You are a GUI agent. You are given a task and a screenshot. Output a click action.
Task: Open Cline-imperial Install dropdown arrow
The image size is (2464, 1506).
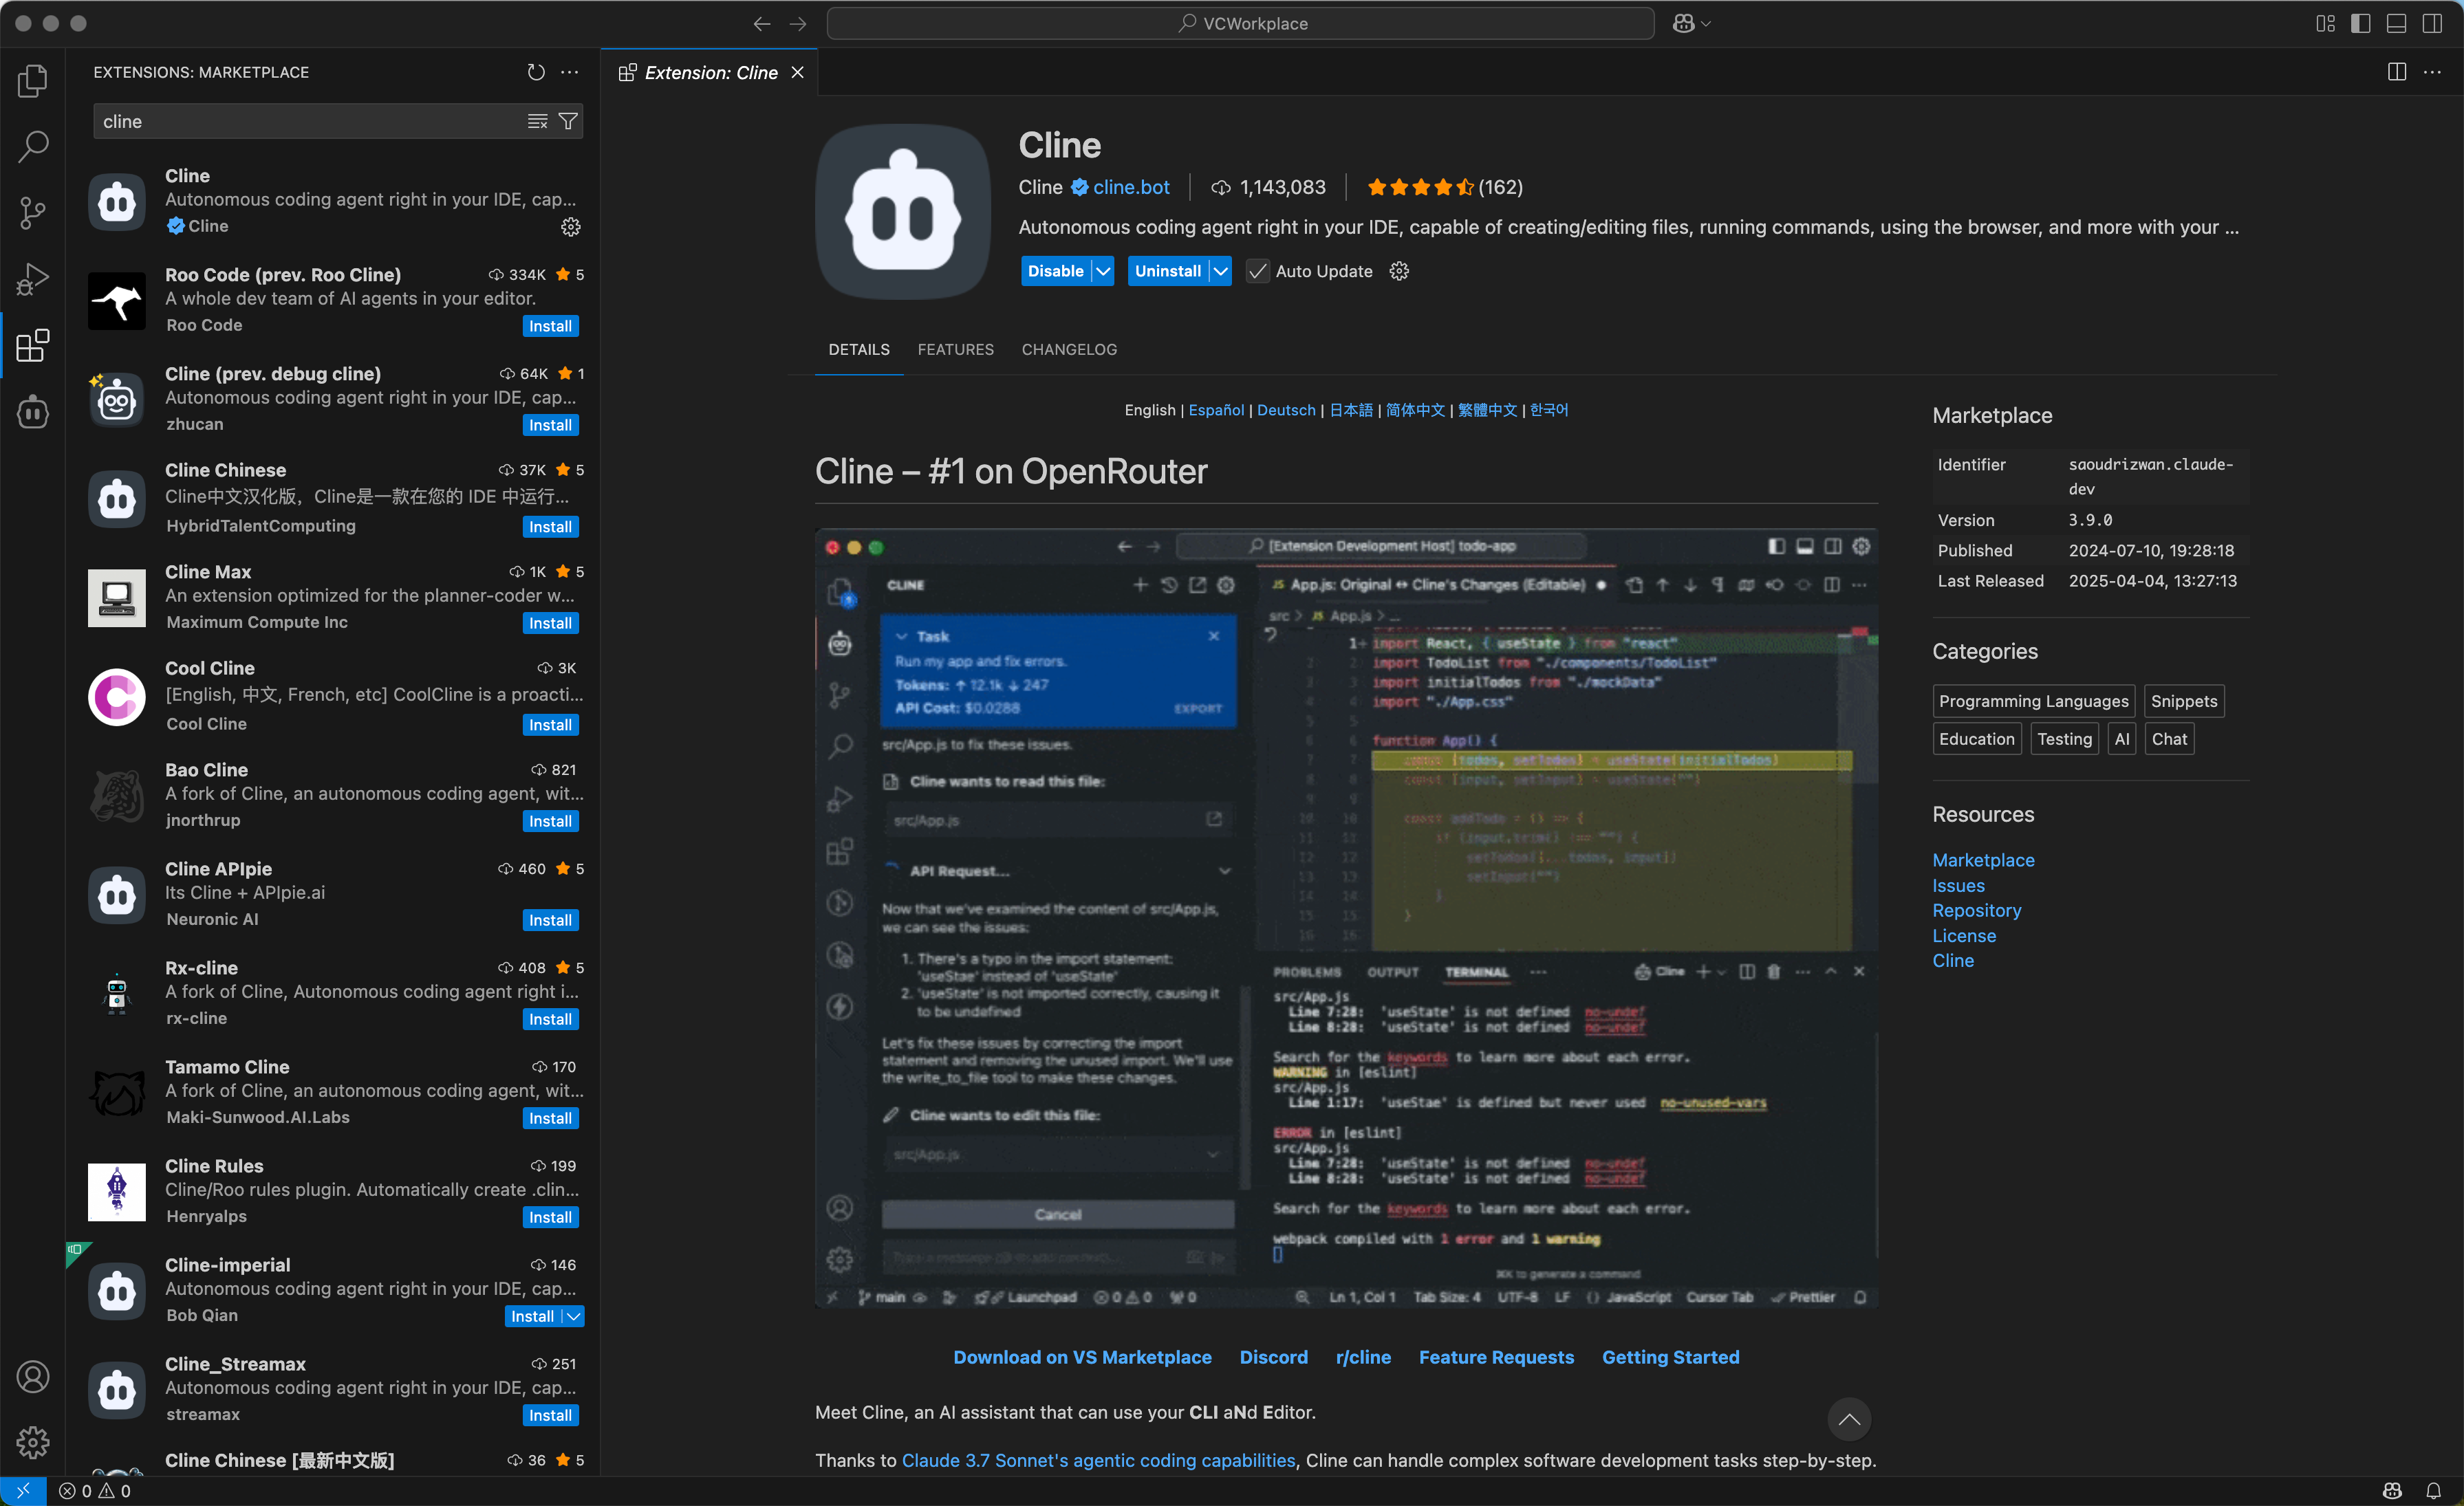pyautogui.click(x=573, y=1316)
